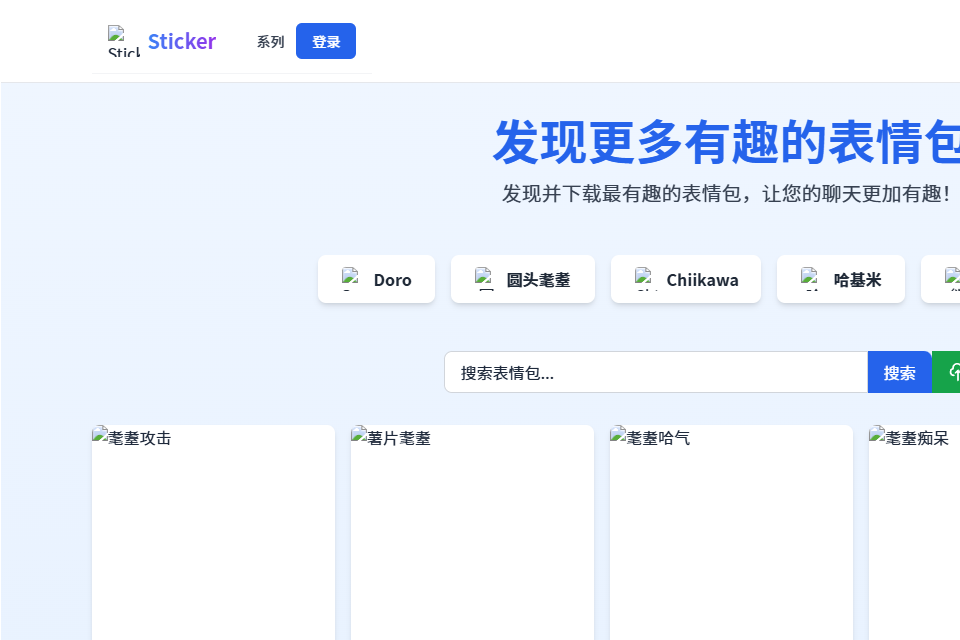This screenshot has width=960, height=640.
Task: Open the Sticker home link text
Action: click(182, 41)
